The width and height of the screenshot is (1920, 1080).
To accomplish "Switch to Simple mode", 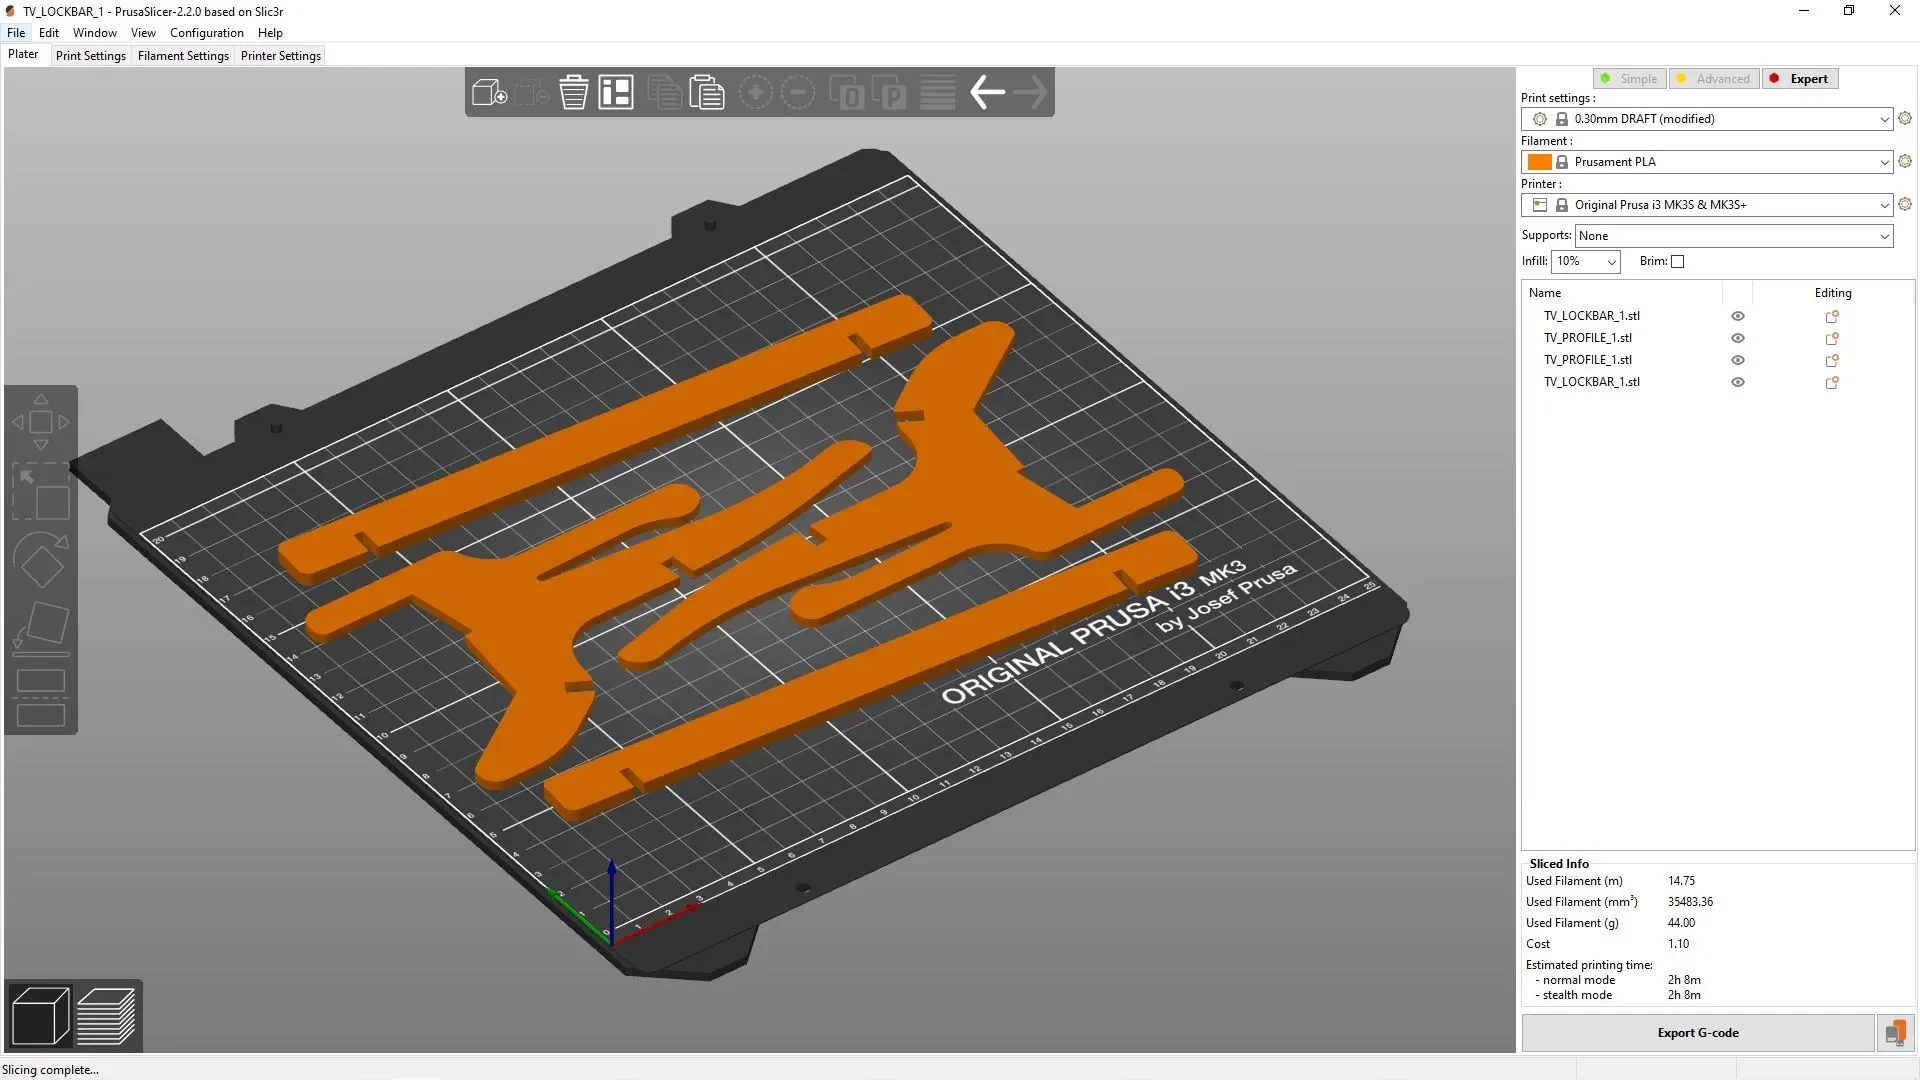I will click(1629, 78).
